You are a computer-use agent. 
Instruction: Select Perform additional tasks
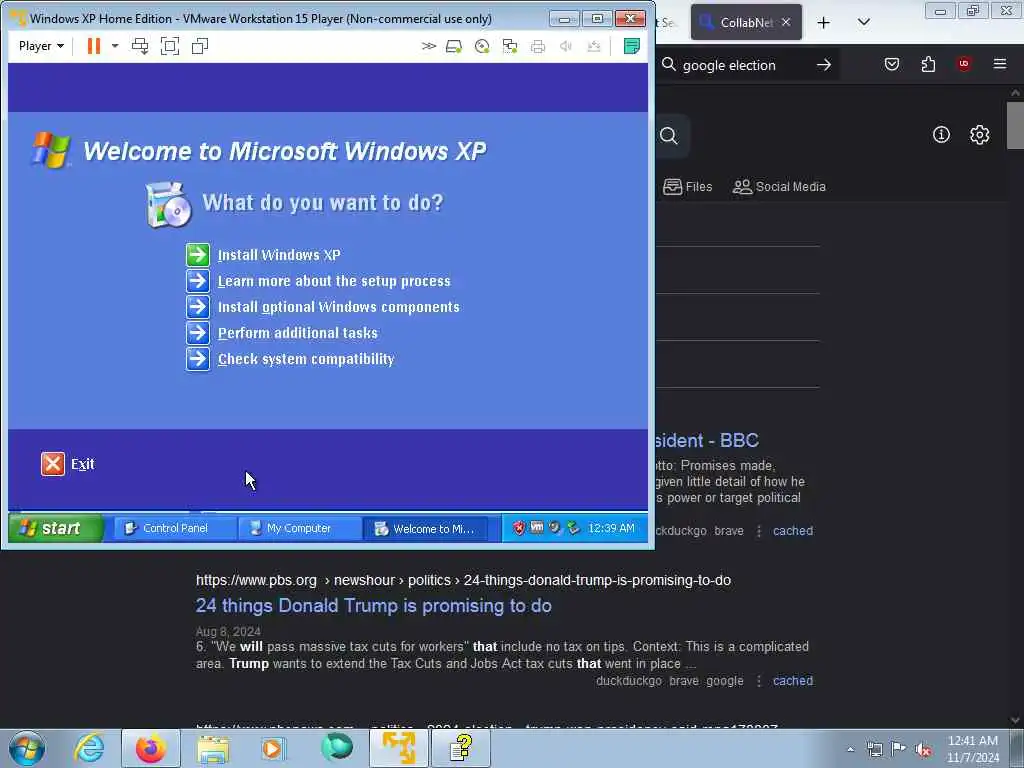[x=298, y=333]
